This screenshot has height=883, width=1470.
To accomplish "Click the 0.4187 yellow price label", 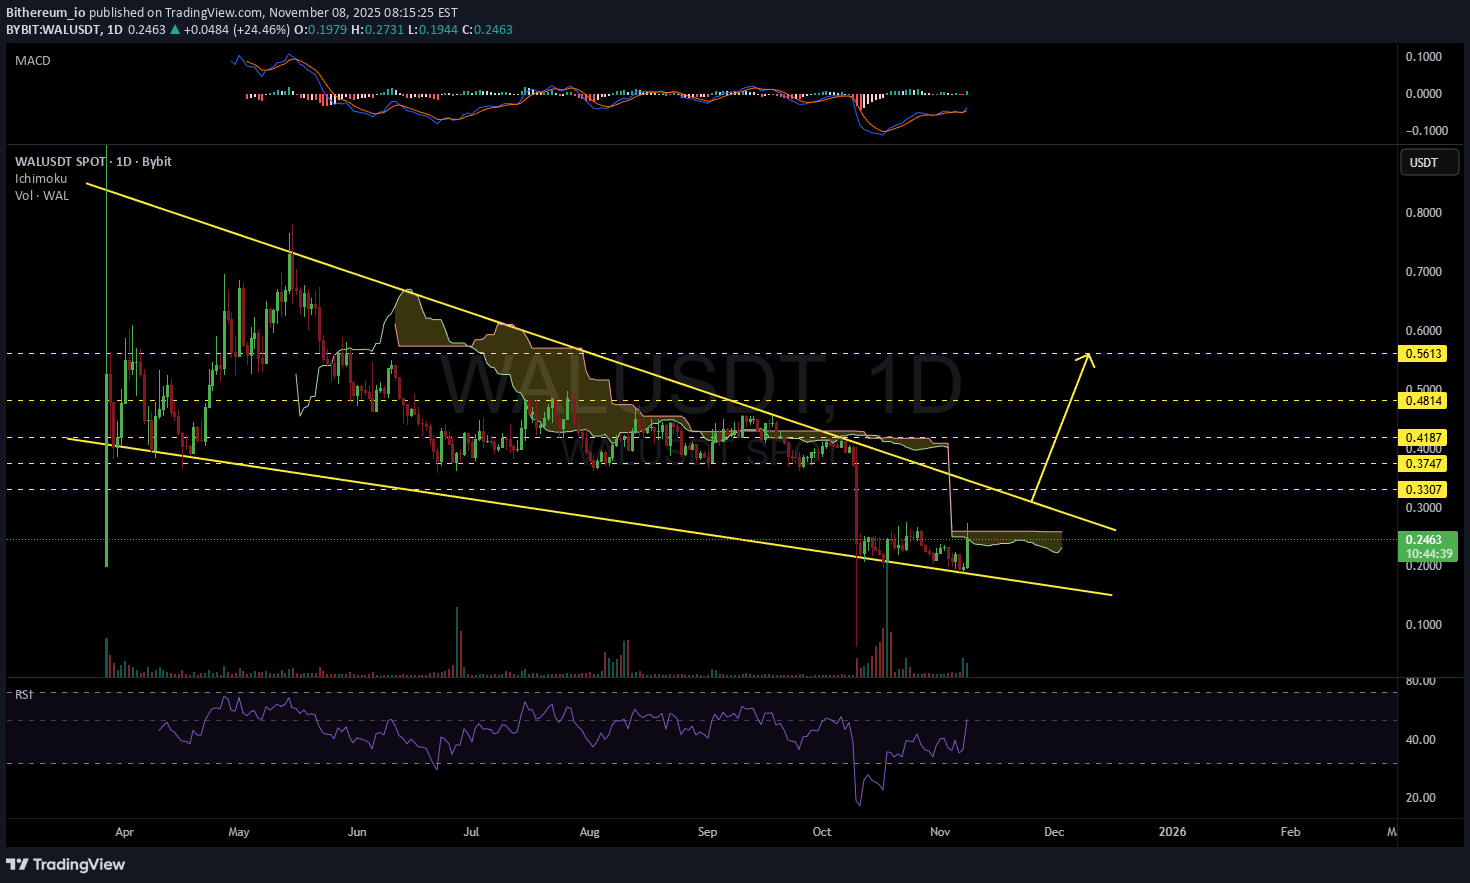I will tap(1424, 438).
